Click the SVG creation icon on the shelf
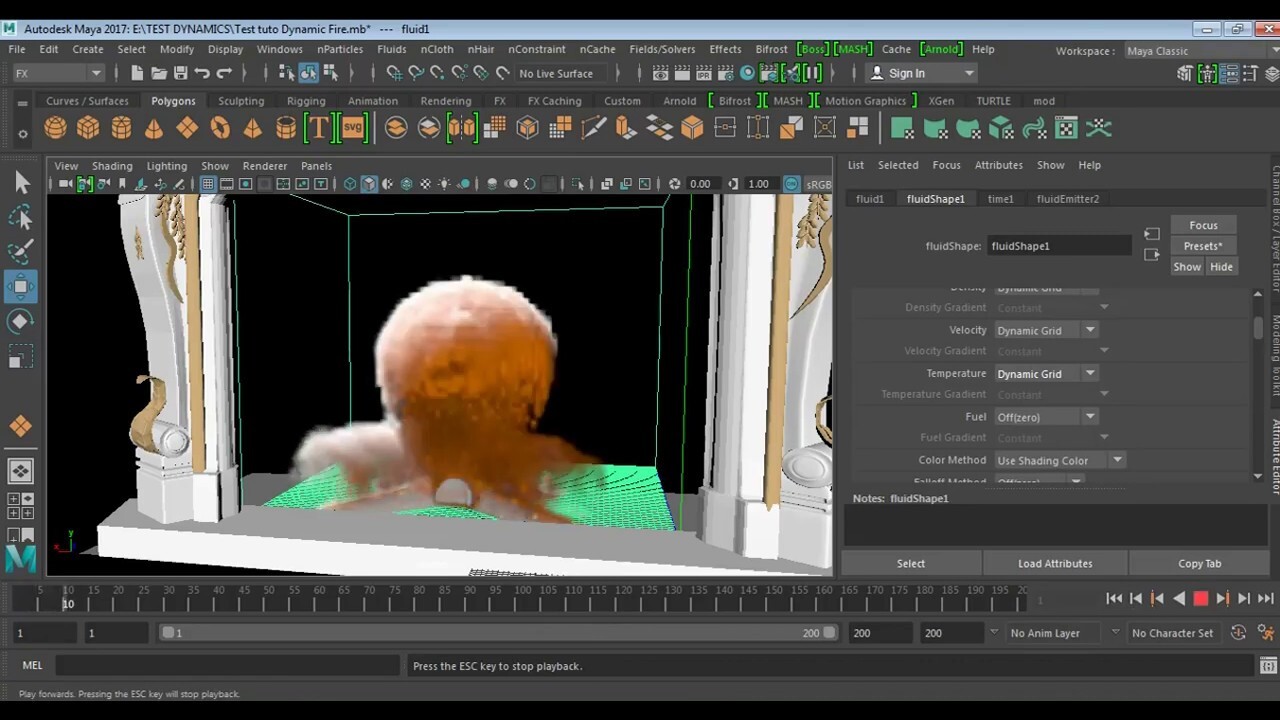The height and width of the screenshot is (720, 1280). pyautogui.click(x=352, y=127)
